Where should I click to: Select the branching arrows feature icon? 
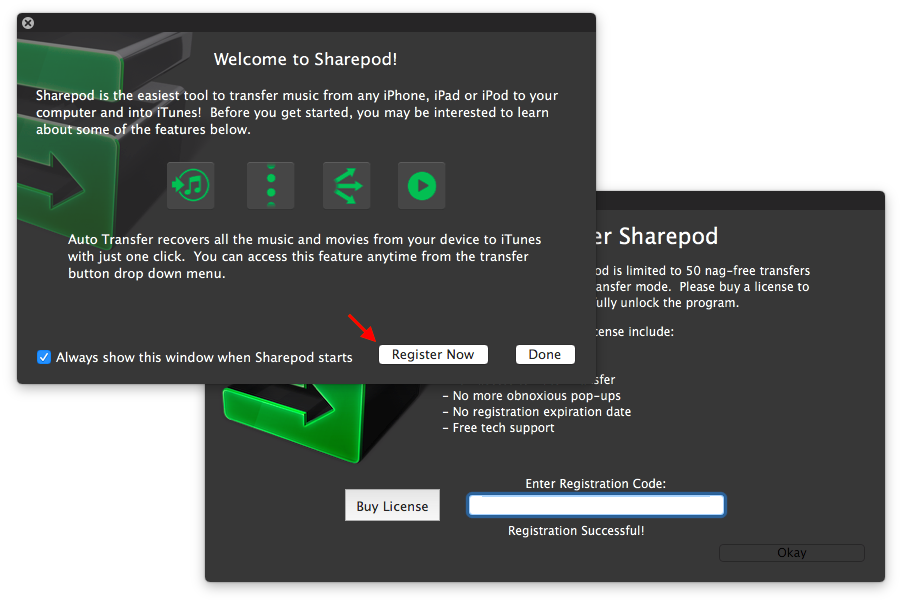click(x=347, y=185)
